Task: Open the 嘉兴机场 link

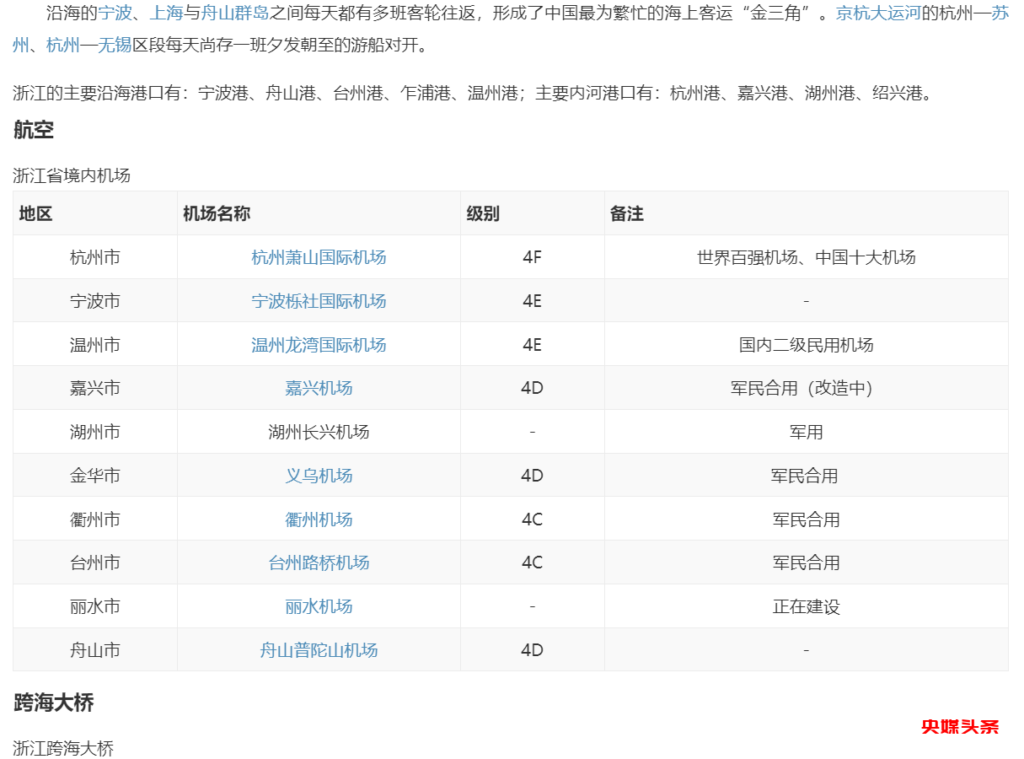Action: click(318, 388)
